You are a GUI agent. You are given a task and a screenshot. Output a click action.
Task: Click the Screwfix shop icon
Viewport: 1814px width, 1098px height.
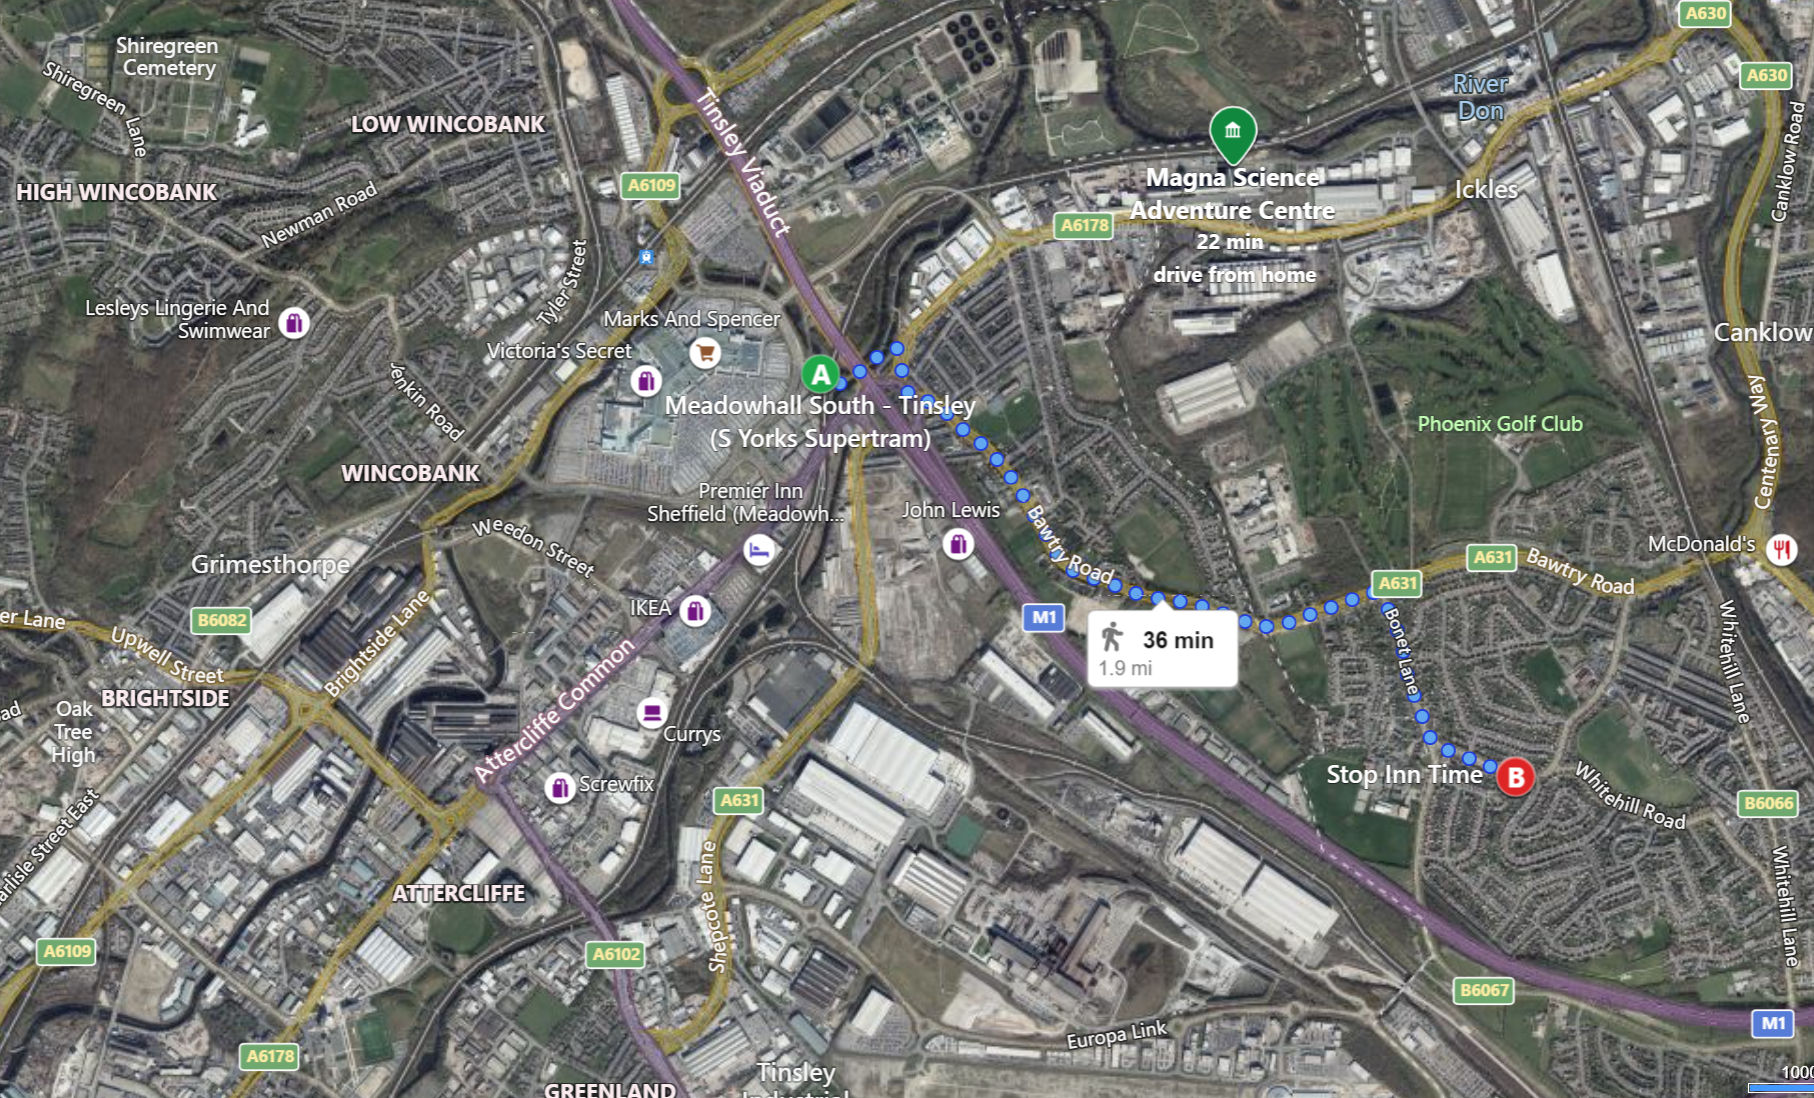(560, 787)
